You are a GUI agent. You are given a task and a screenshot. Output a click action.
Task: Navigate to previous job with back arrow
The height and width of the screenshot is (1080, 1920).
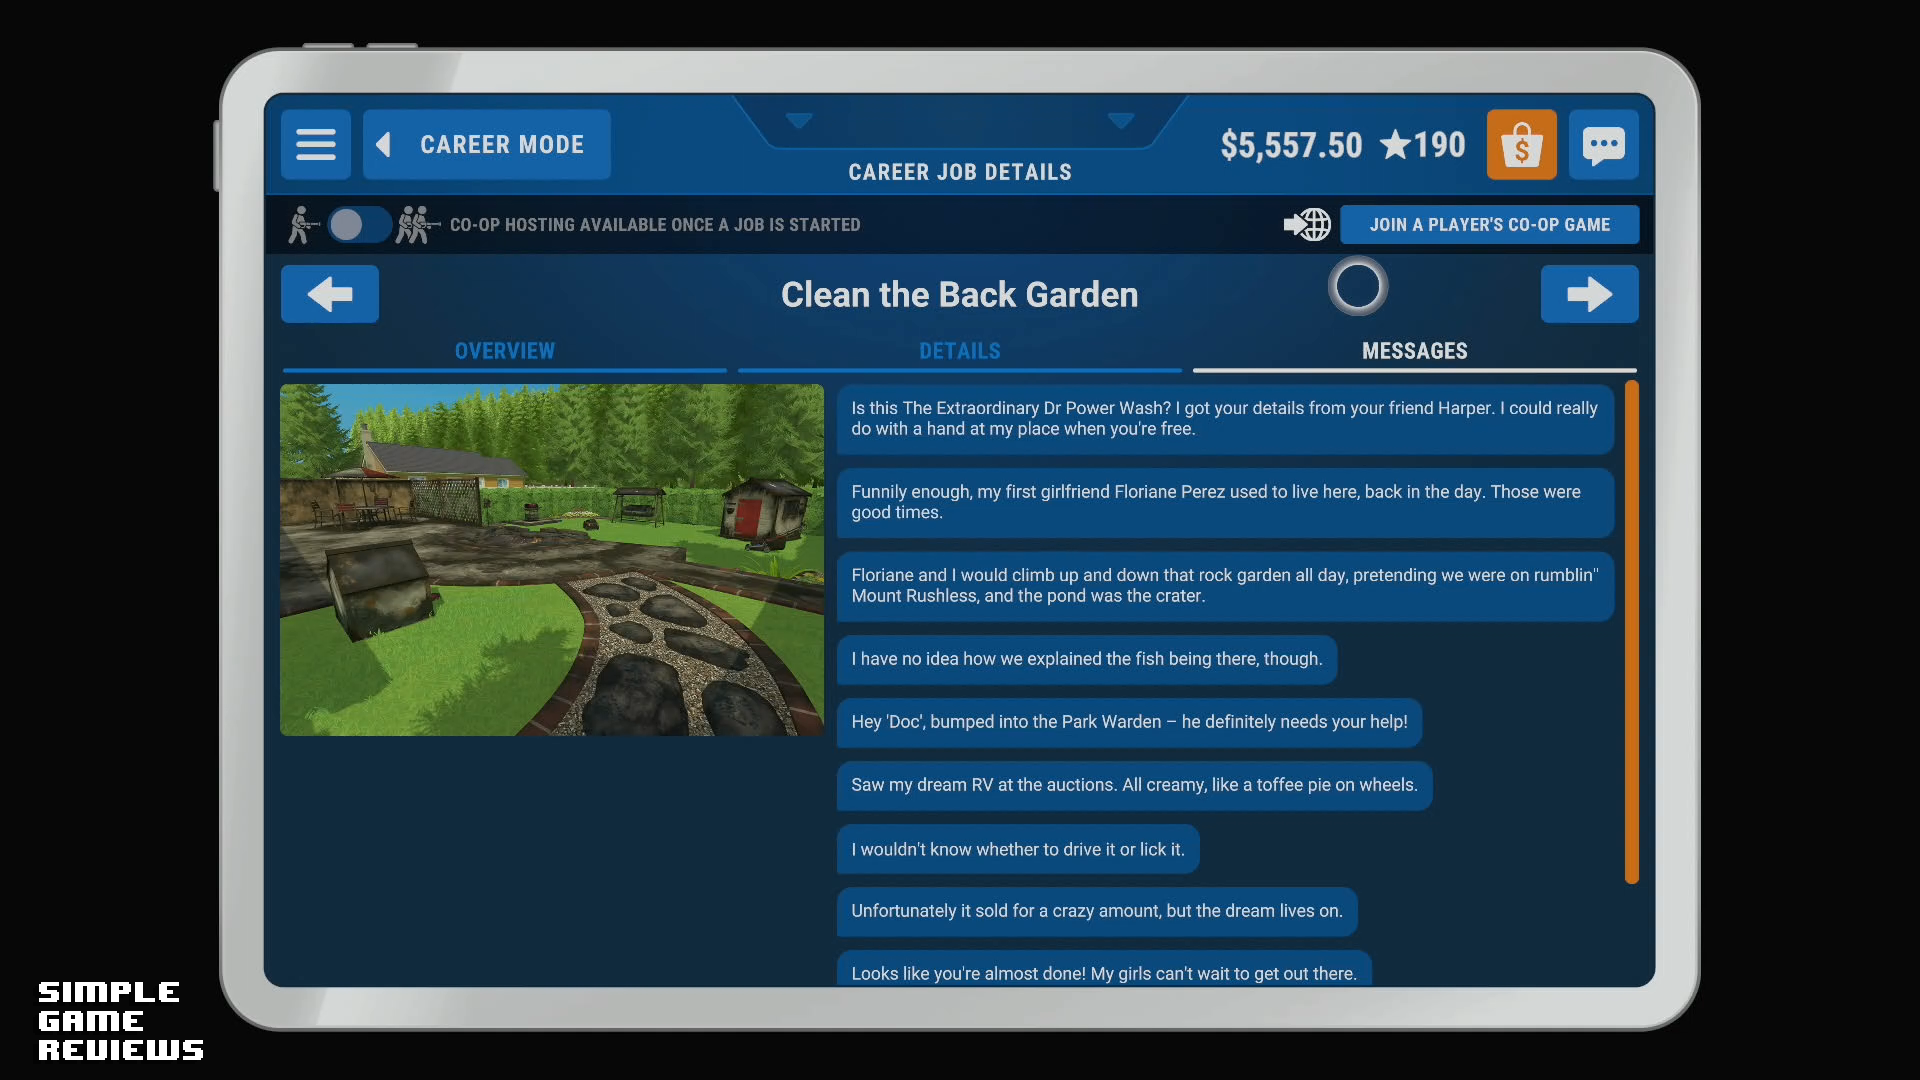(x=330, y=293)
